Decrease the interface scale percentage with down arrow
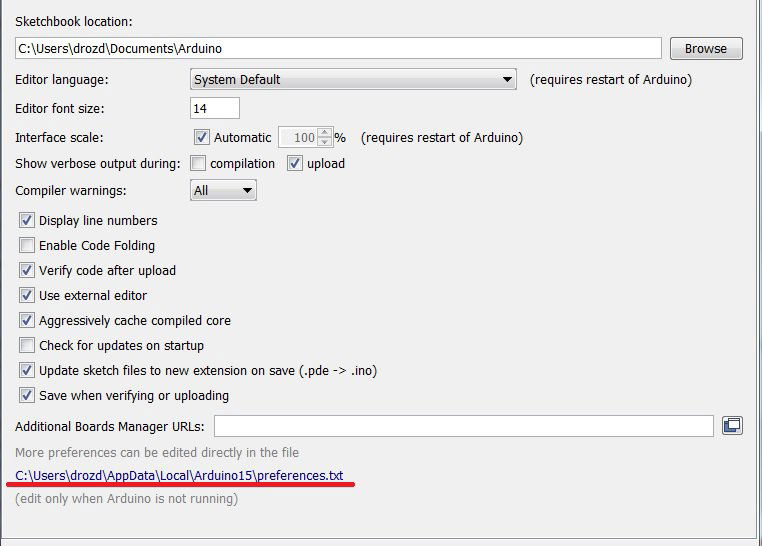762x546 pixels. 325,142
